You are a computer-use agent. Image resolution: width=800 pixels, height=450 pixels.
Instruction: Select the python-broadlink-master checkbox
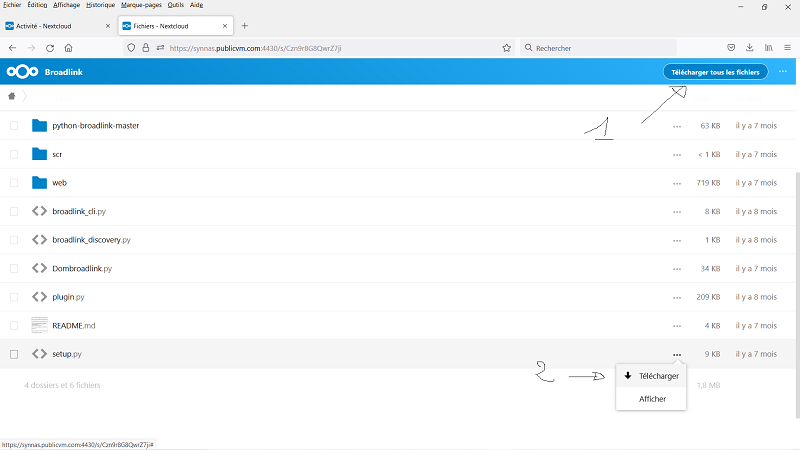[x=14, y=126]
